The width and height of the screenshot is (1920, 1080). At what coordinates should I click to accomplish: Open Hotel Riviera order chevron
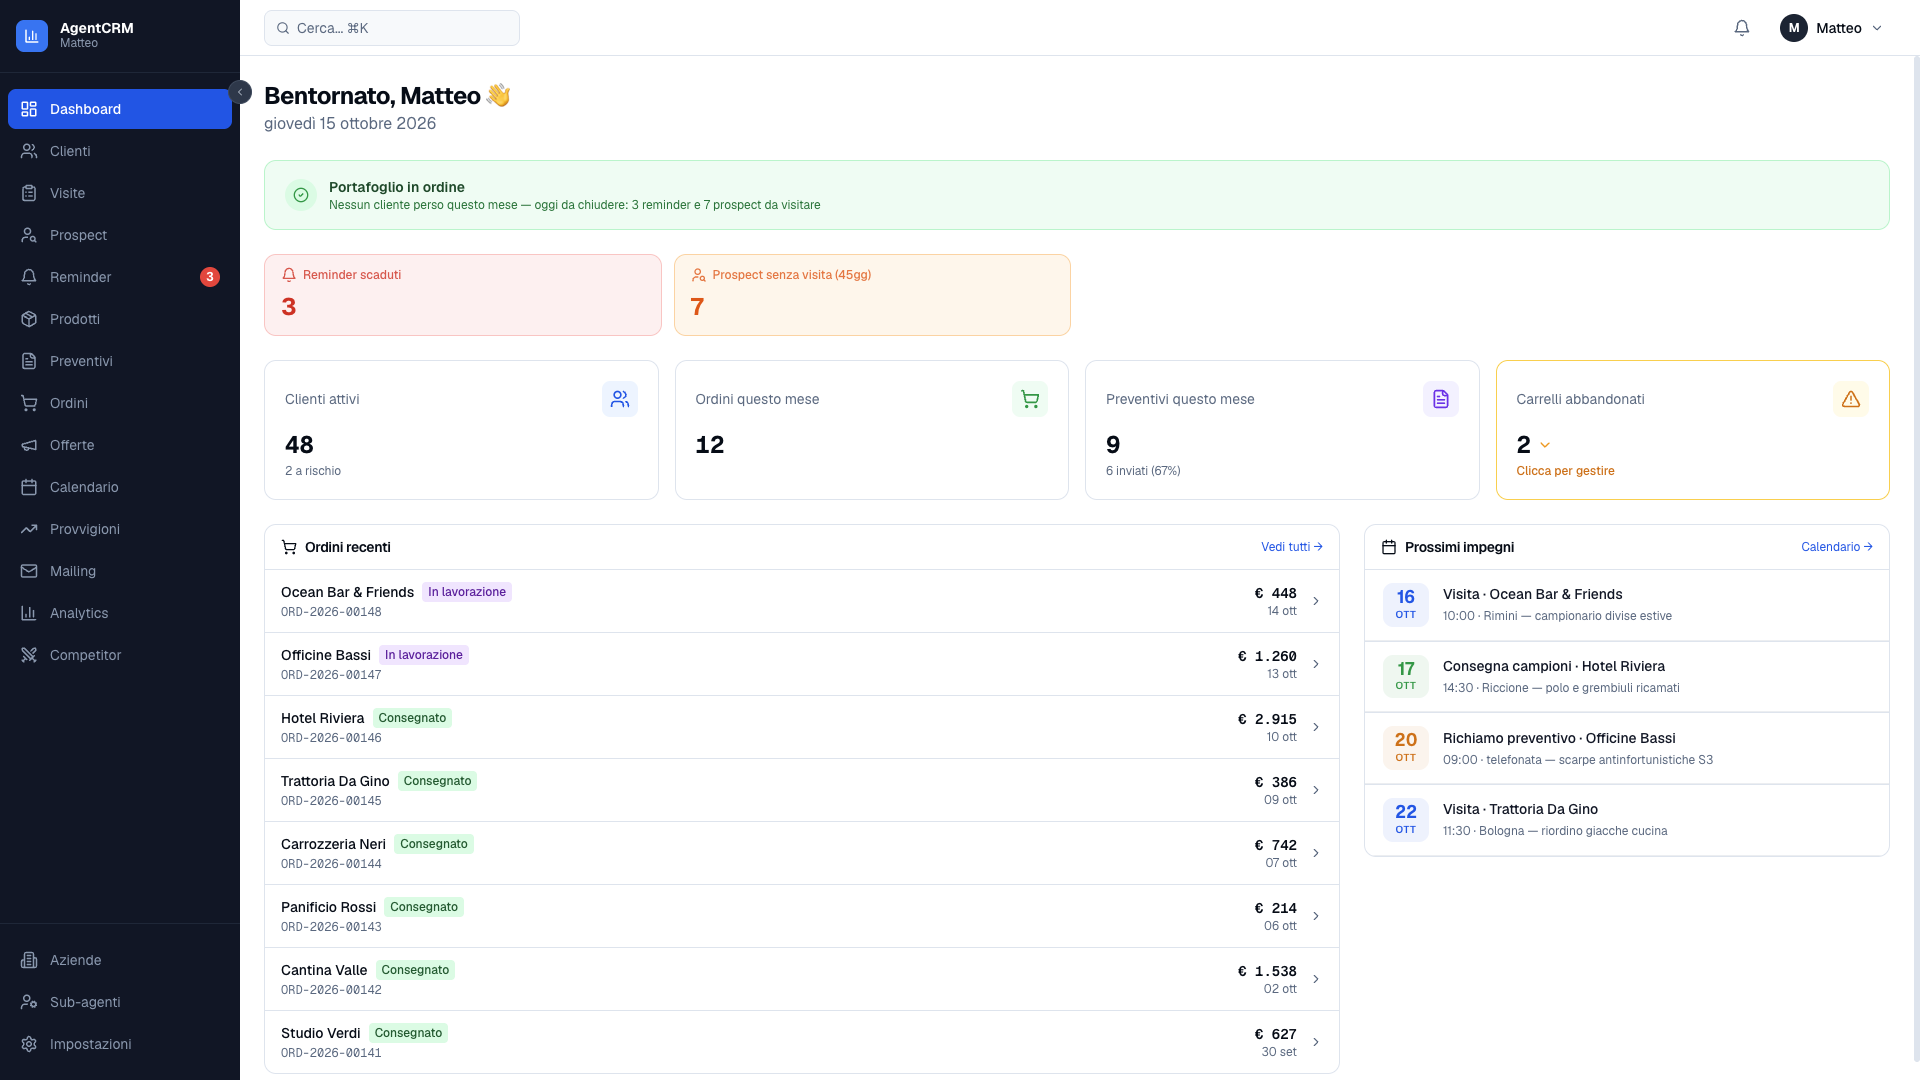[x=1316, y=727]
